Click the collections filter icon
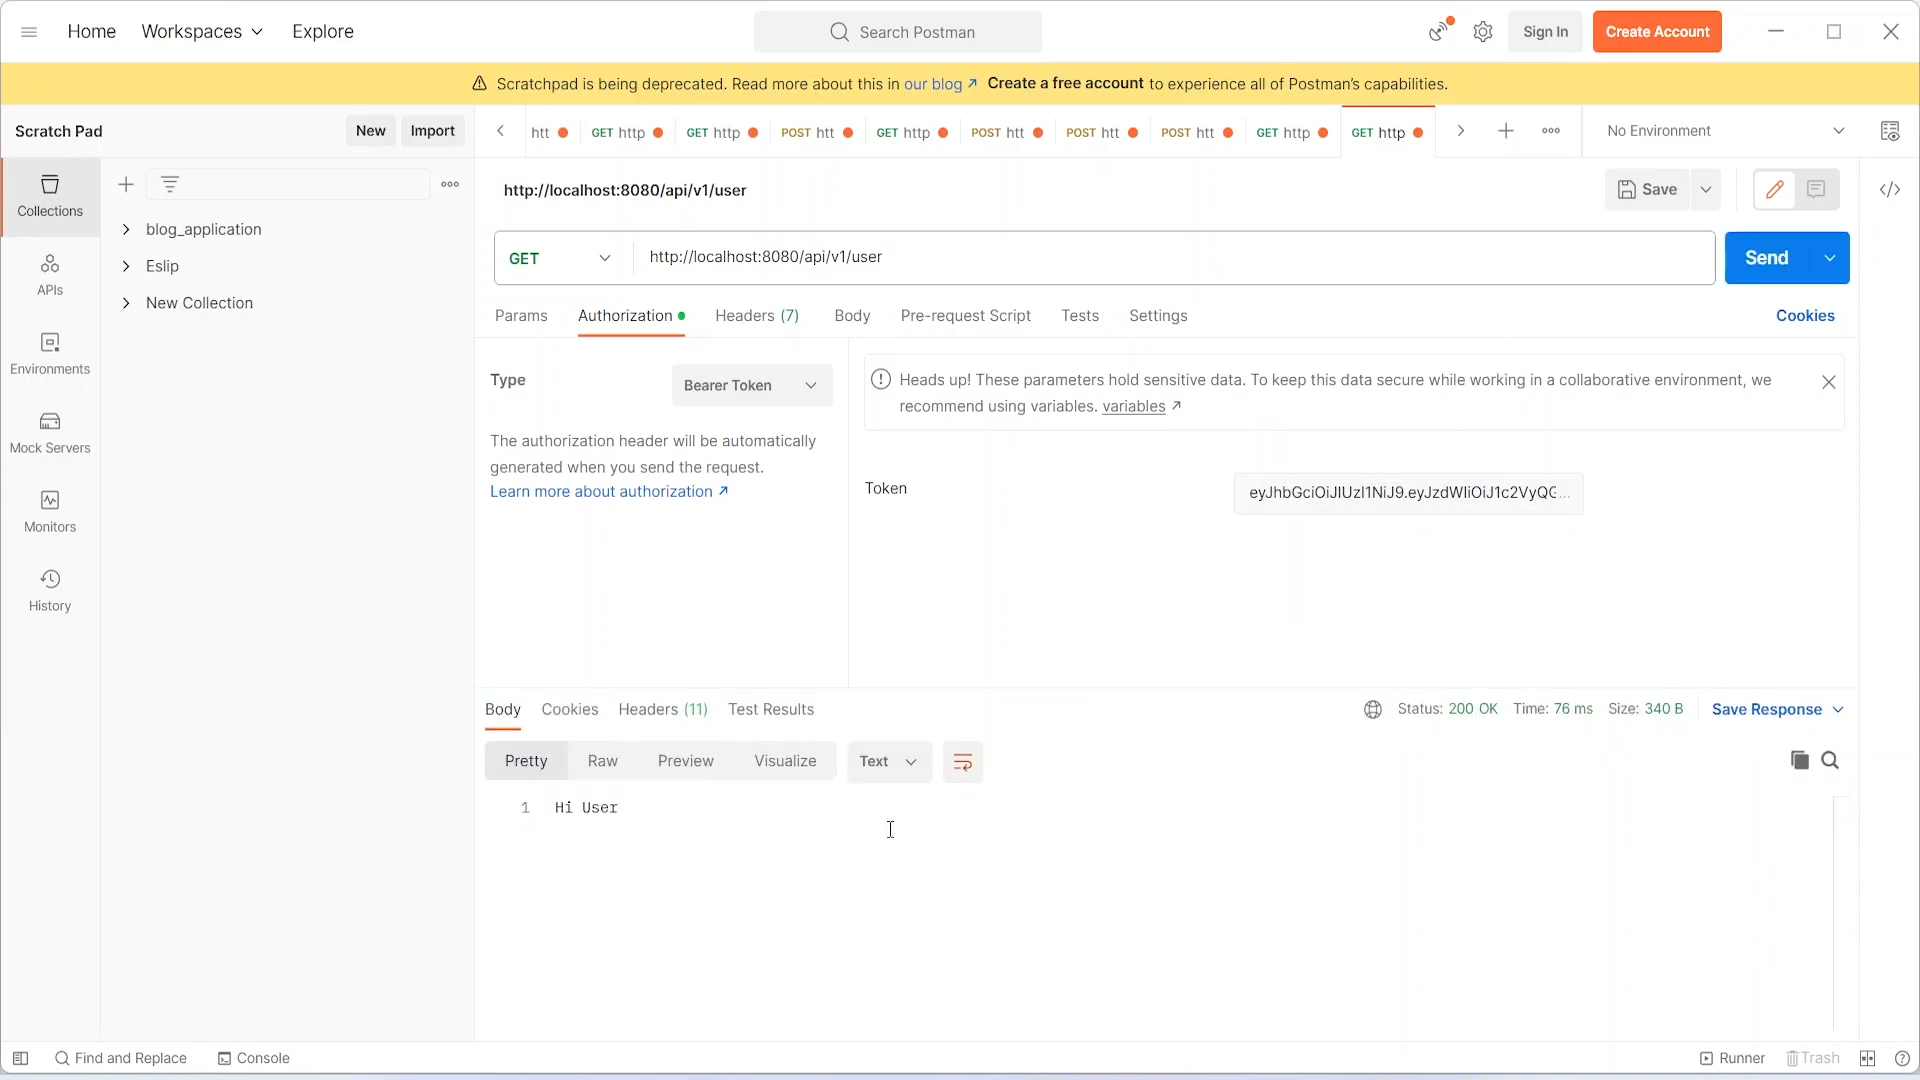1920x1080 pixels. click(x=170, y=184)
